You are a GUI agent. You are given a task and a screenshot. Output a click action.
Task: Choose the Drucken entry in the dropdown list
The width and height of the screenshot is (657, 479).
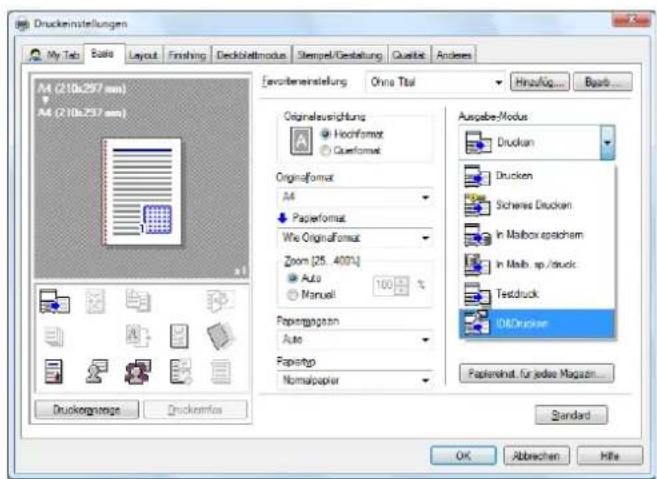tap(537, 176)
